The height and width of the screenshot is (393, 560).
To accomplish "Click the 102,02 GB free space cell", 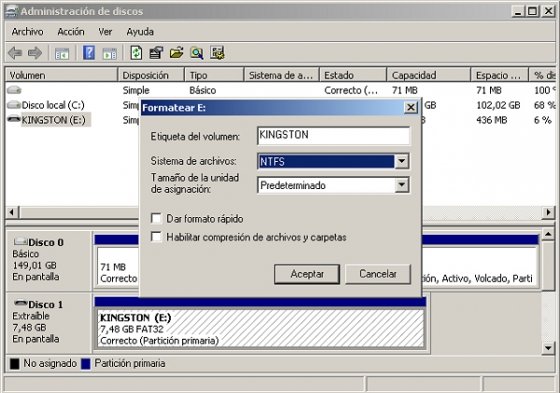I will point(498,105).
